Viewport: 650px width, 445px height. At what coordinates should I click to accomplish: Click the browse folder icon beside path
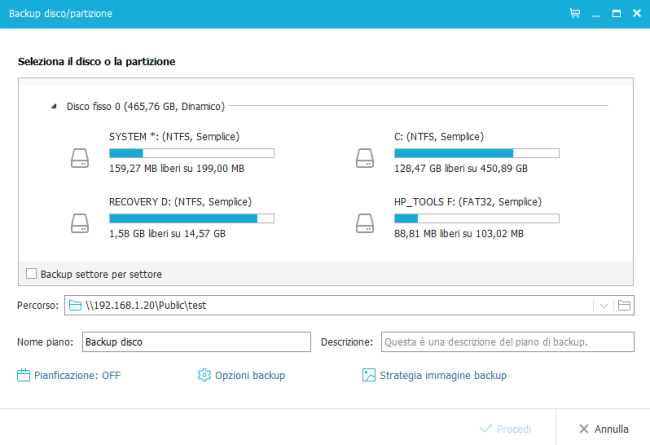click(624, 305)
